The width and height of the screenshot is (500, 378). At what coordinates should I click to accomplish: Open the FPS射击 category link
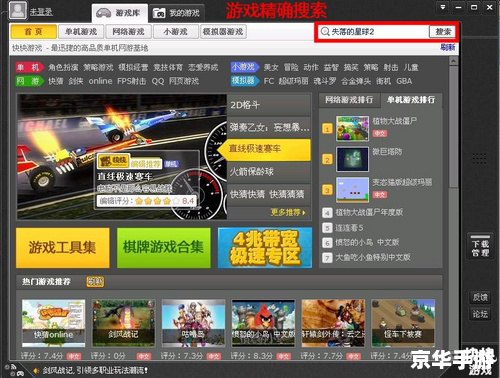tap(132, 81)
